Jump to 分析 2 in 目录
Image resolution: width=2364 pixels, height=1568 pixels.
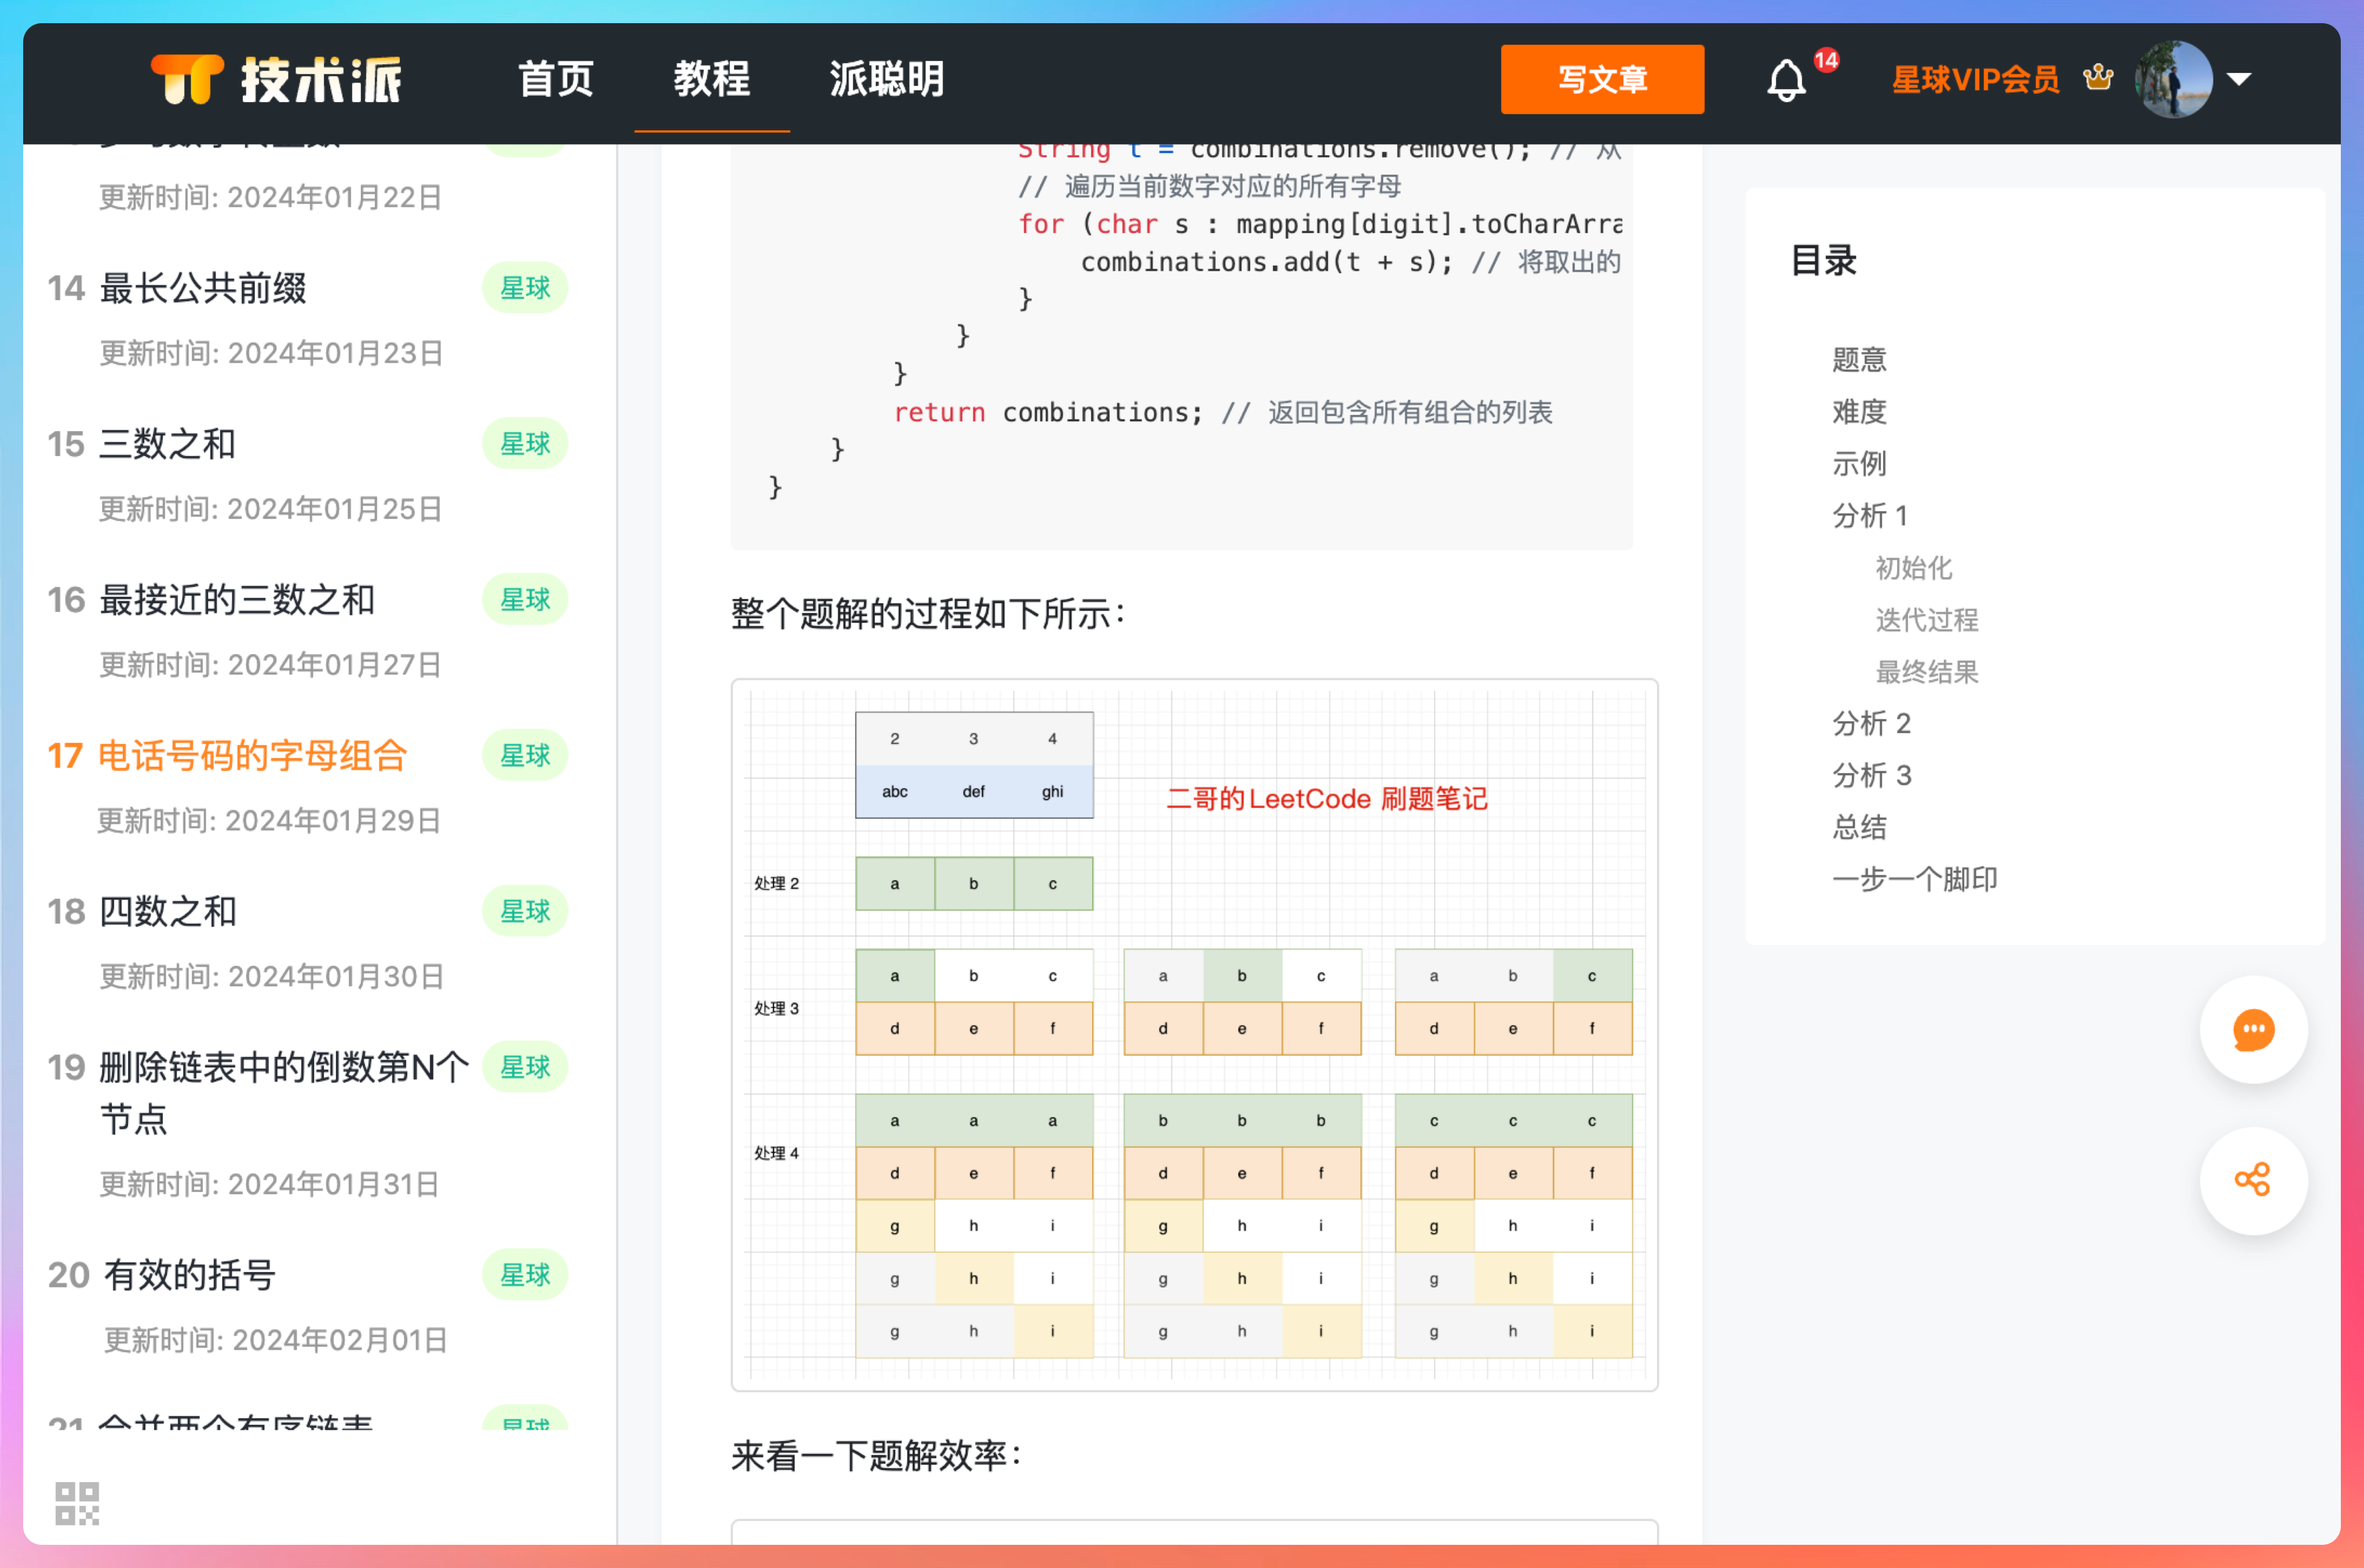(x=1871, y=723)
